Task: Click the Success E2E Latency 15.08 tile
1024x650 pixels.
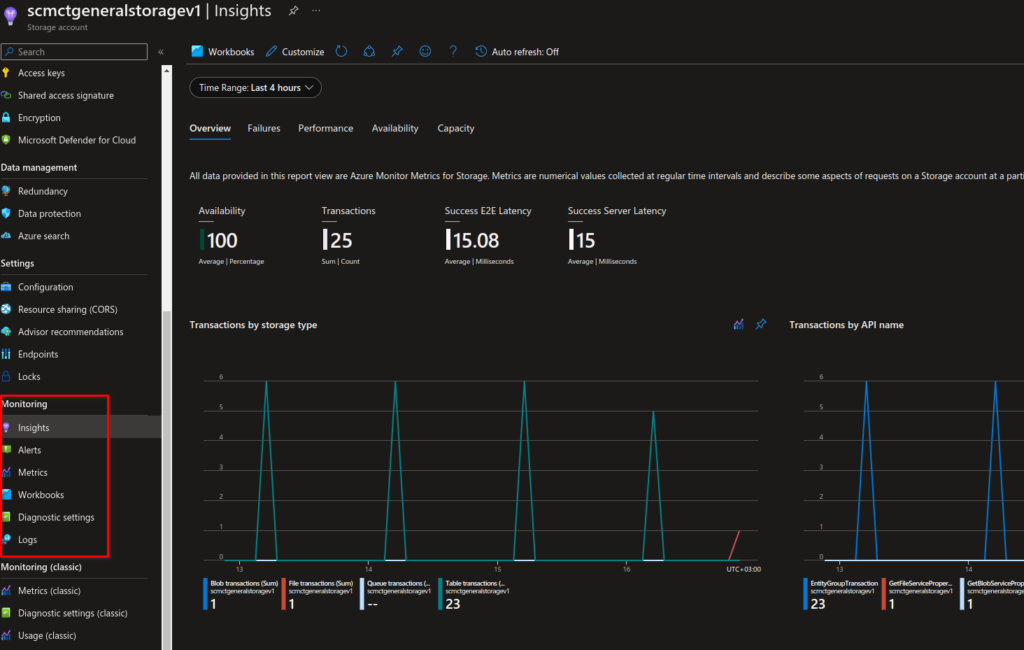Action: [x=488, y=235]
